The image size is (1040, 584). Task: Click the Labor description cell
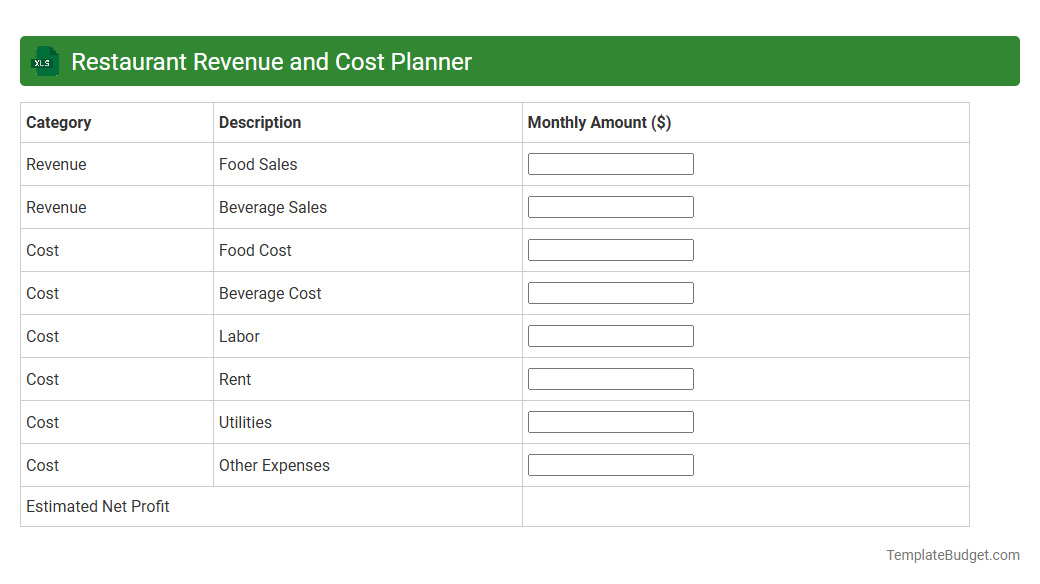coord(239,336)
